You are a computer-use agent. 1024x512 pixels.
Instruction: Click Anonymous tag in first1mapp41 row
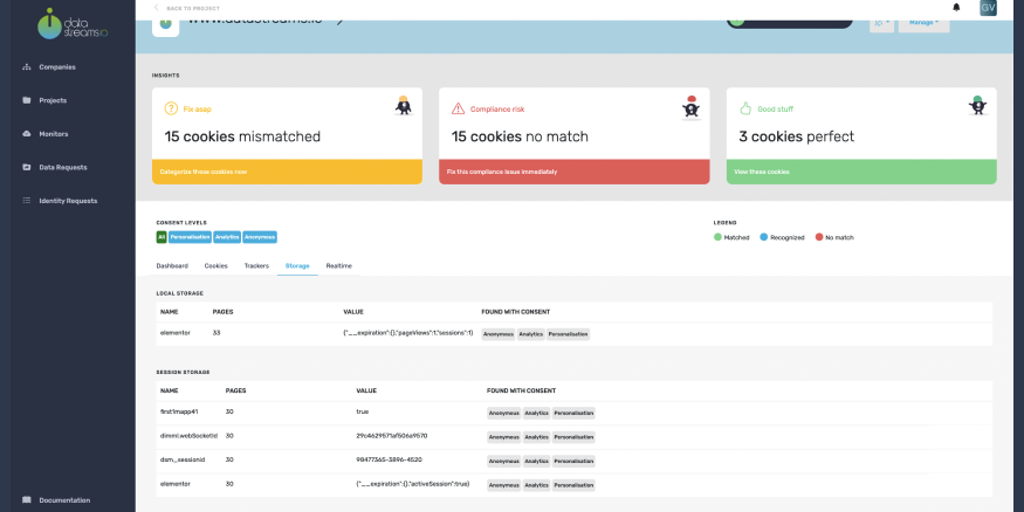pyautogui.click(x=504, y=413)
